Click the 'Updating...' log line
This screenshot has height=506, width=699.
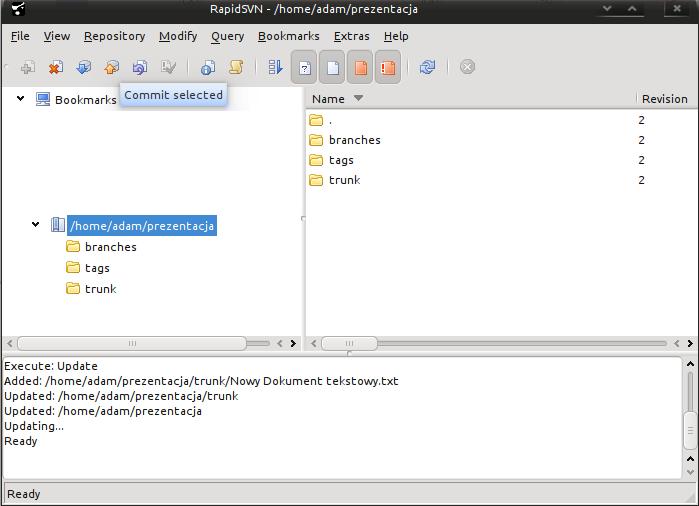coord(34,426)
